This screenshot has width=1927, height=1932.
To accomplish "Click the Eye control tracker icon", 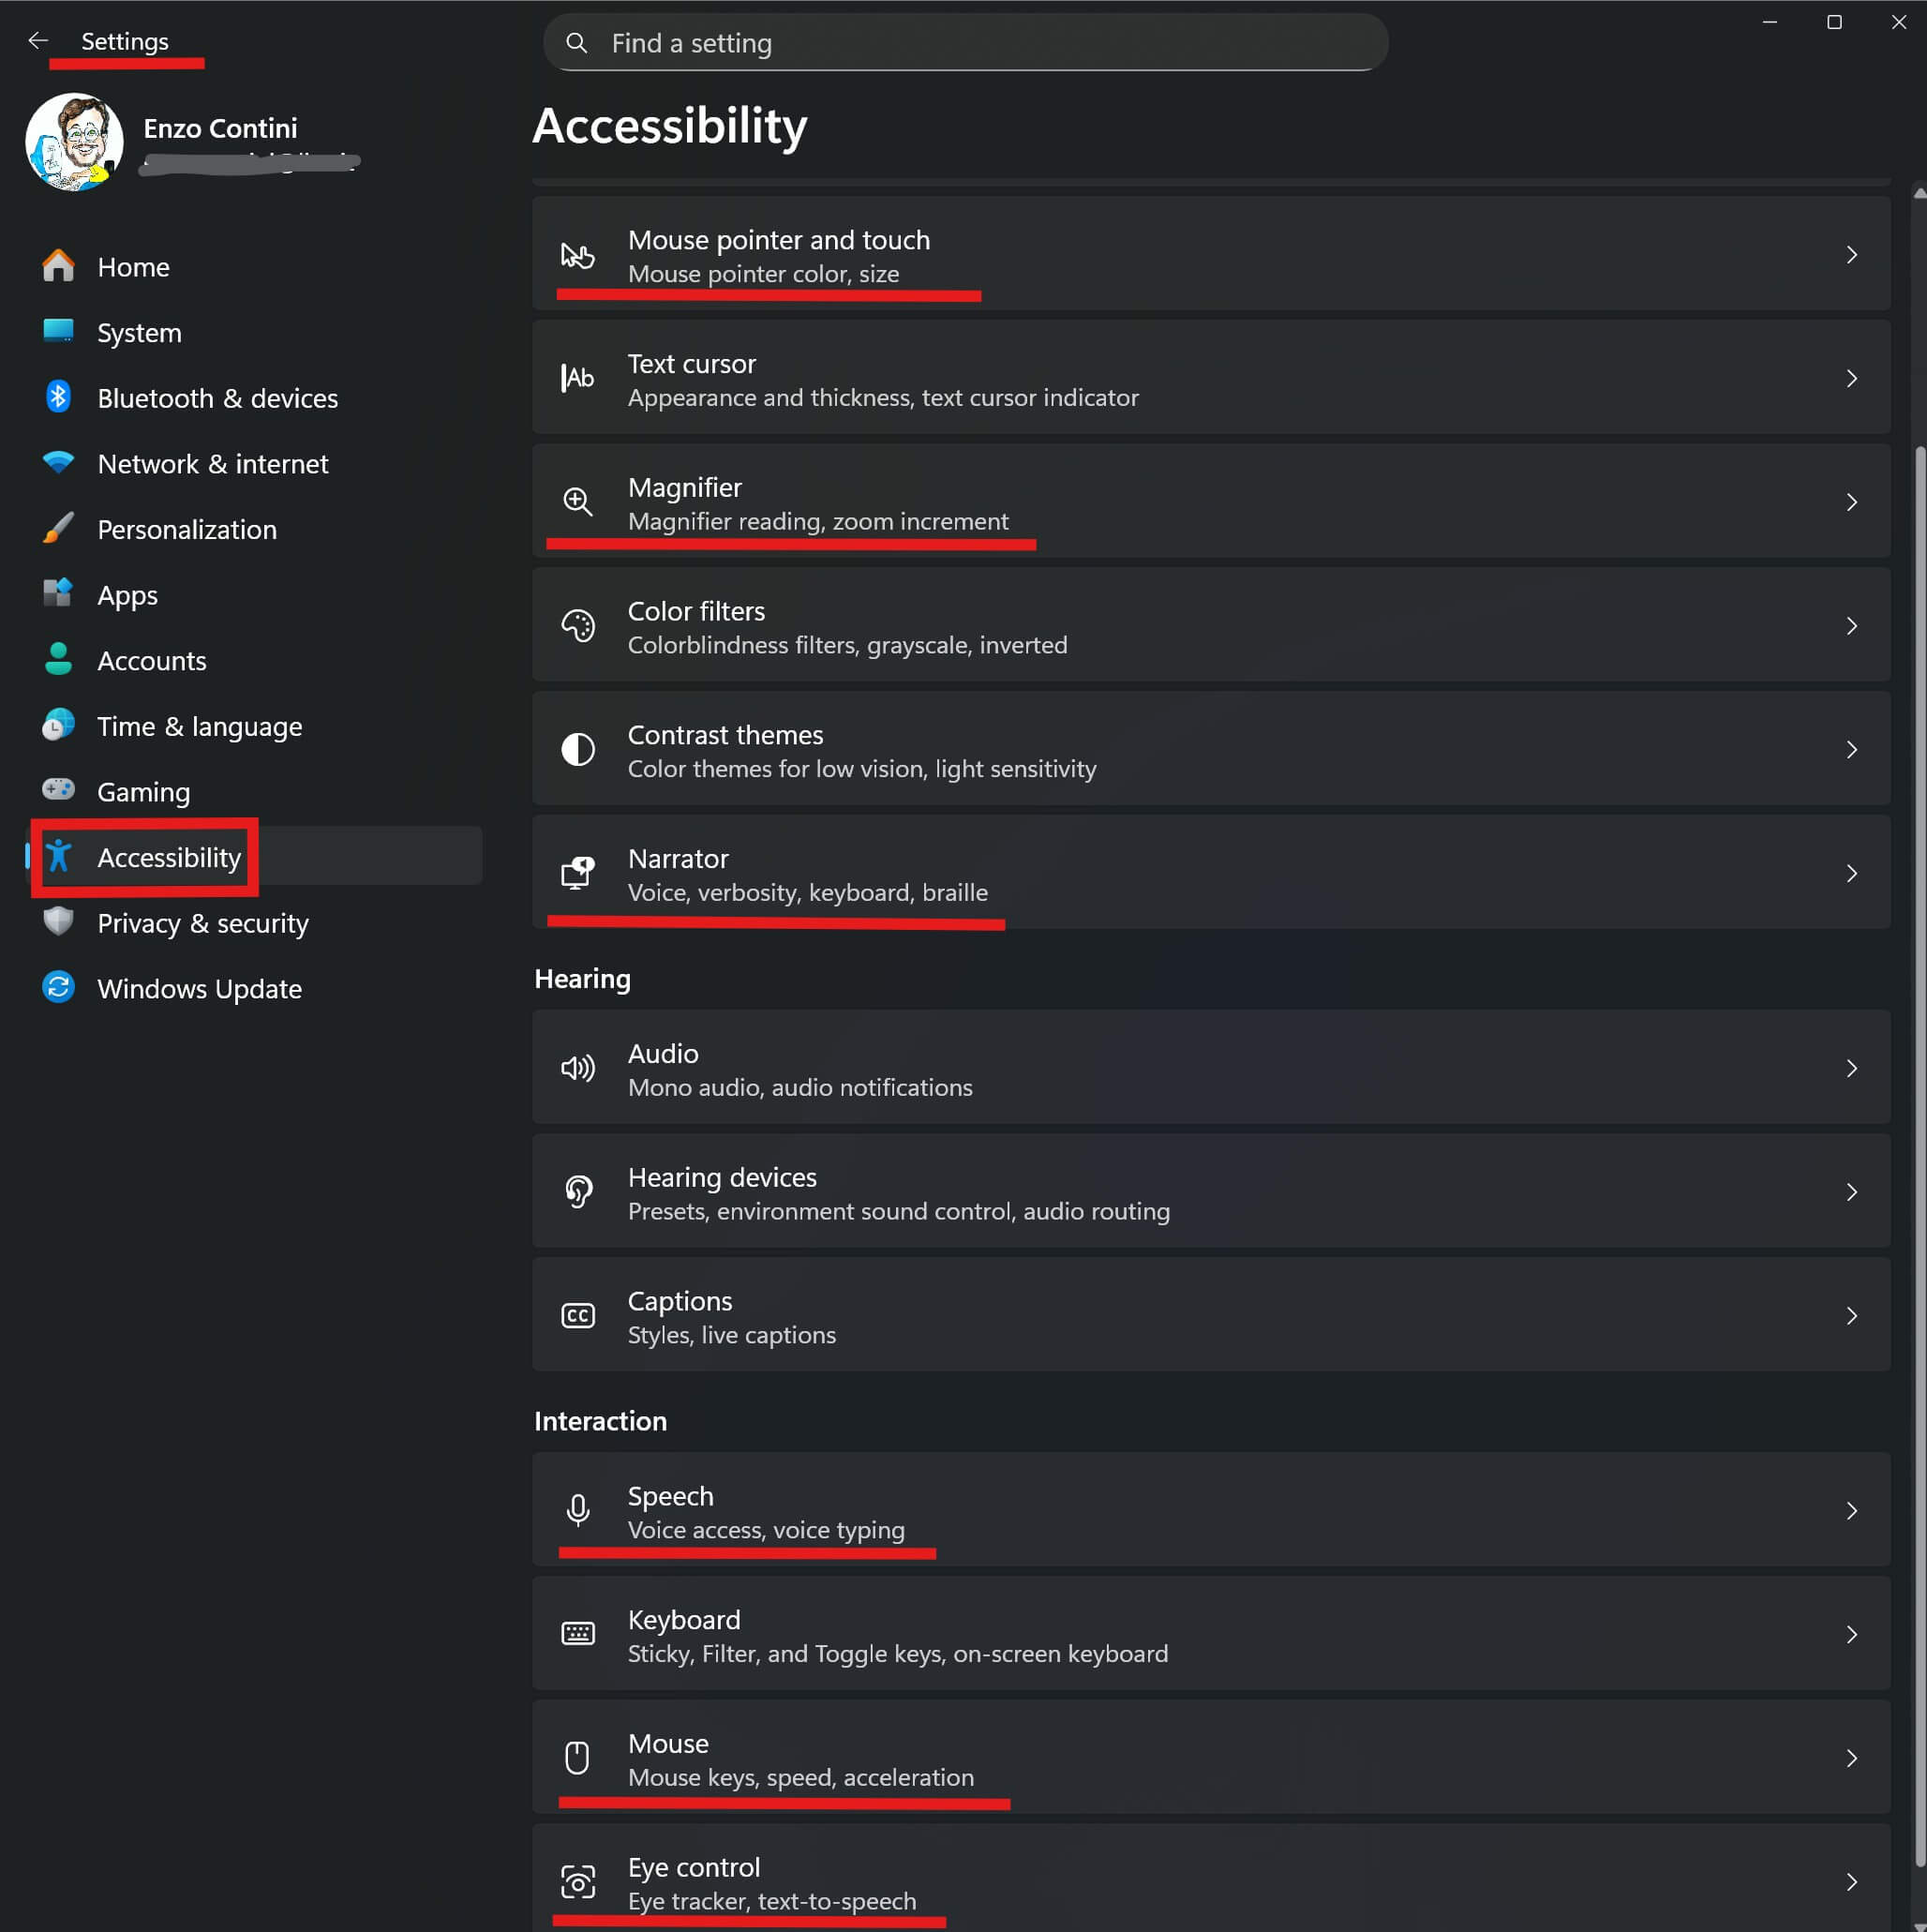I will (578, 1882).
